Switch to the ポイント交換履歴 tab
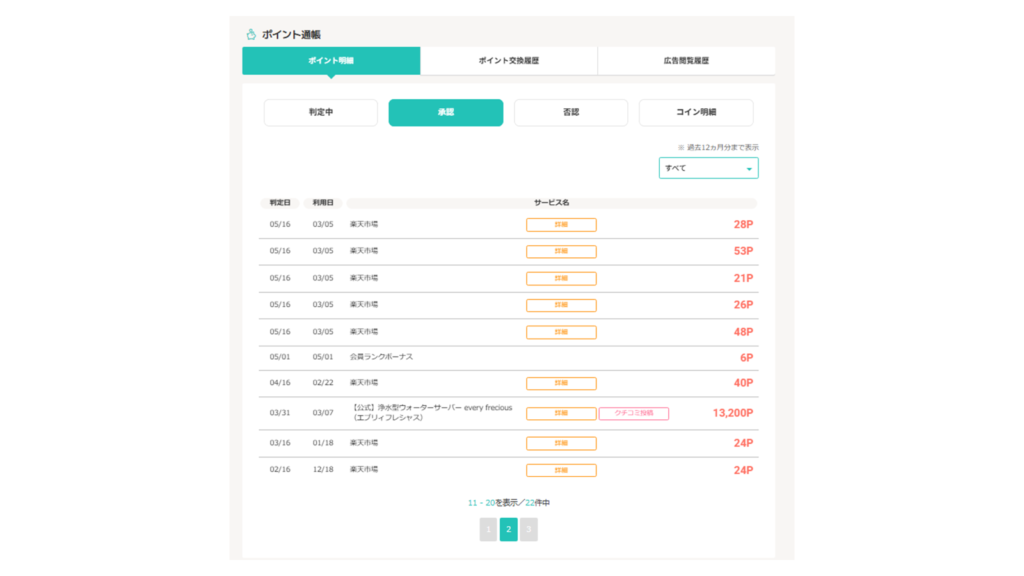 coord(508,61)
